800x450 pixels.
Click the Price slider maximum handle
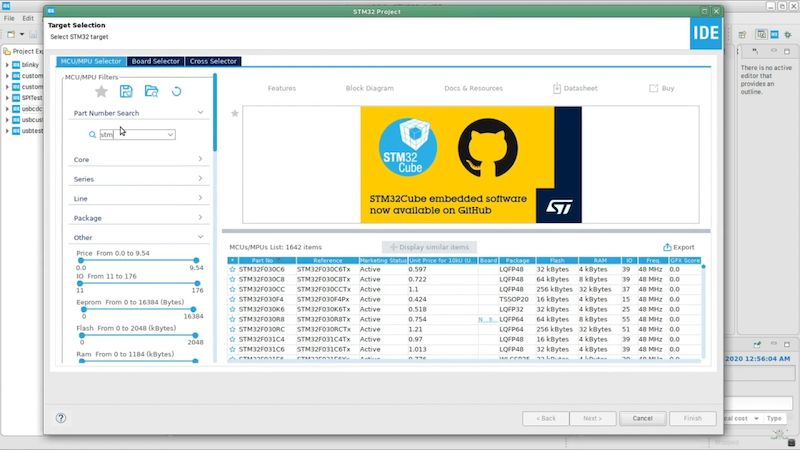tap(196, 260)
